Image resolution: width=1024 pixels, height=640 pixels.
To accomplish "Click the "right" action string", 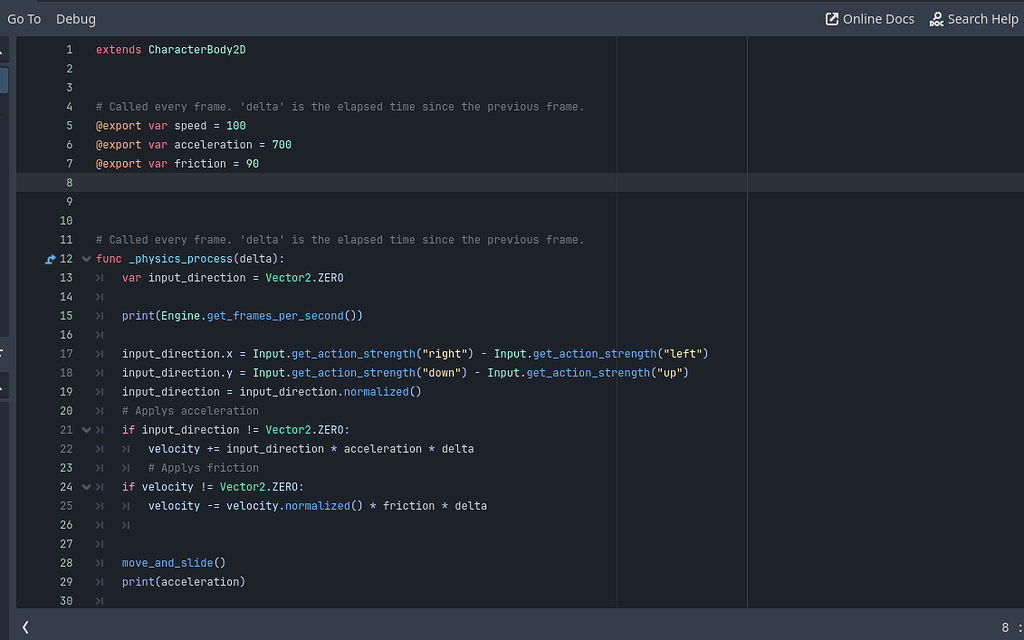I will pyautogui.click(x=445, y=354).
